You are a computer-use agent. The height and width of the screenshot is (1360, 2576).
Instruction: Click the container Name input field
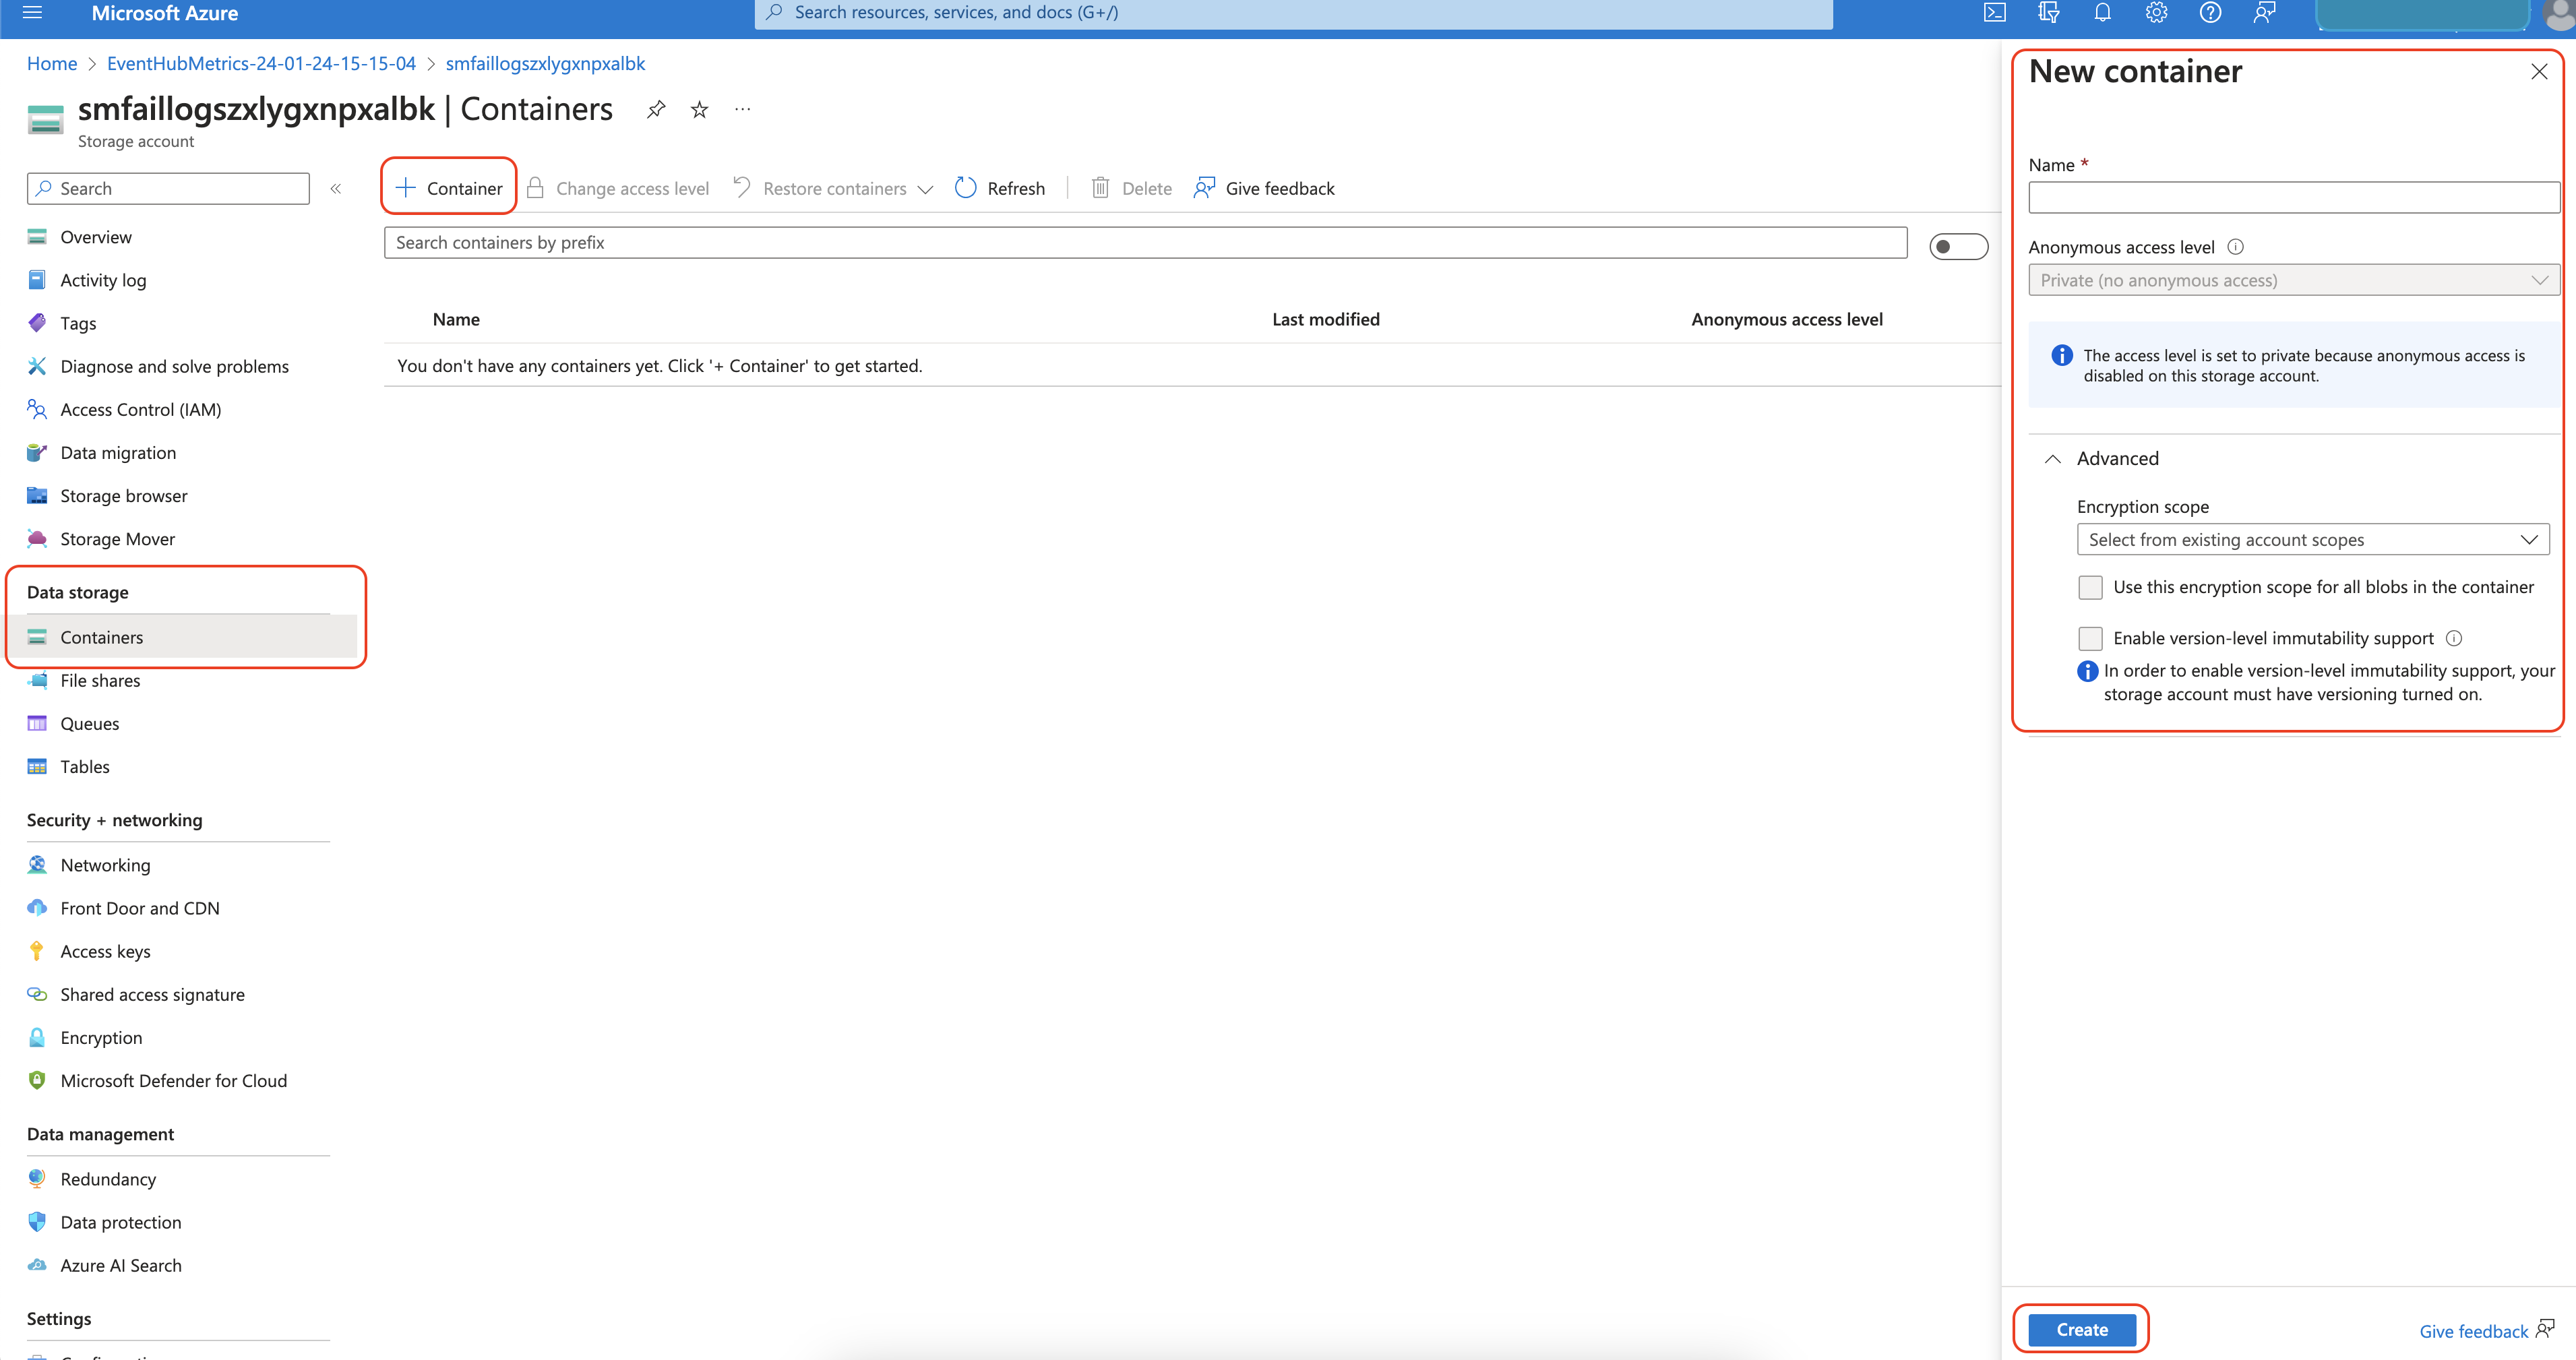[x=2293, y=198]
